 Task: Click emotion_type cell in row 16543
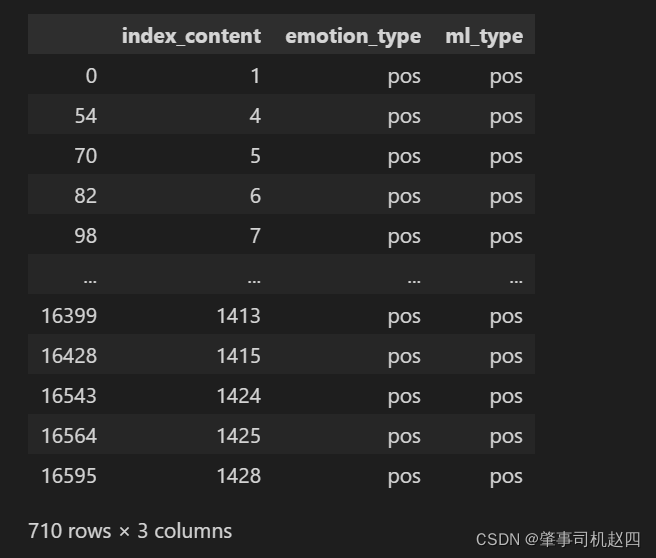tap(404, 396)
